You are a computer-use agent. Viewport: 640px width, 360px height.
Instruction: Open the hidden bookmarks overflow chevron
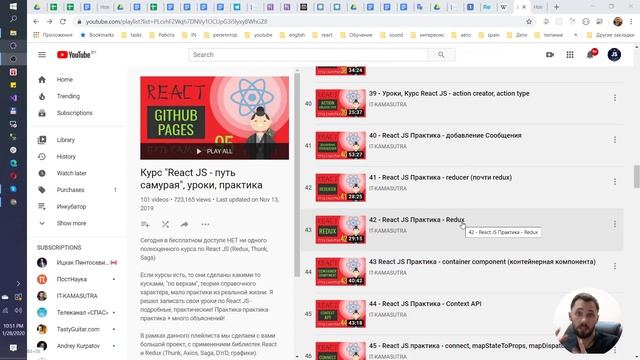[x=576, y=35]
